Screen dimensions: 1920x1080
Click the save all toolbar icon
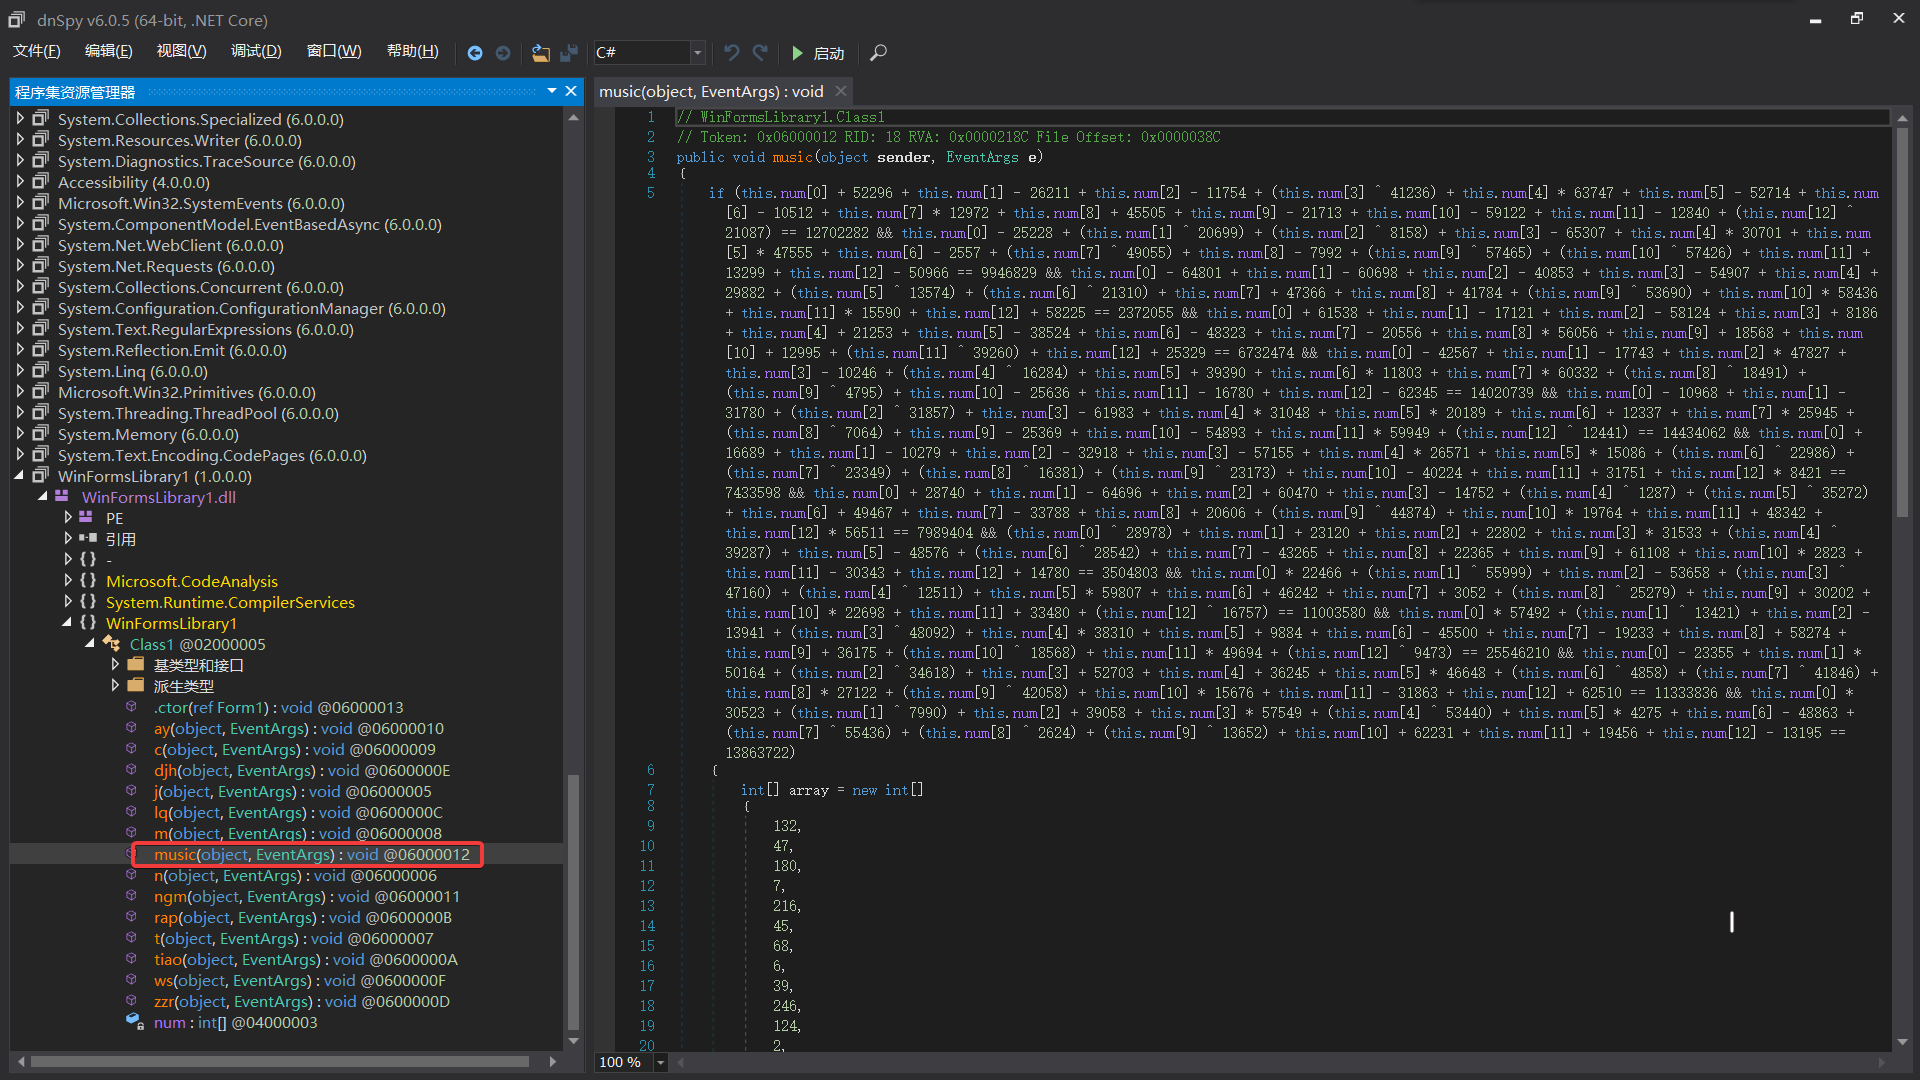569,53
